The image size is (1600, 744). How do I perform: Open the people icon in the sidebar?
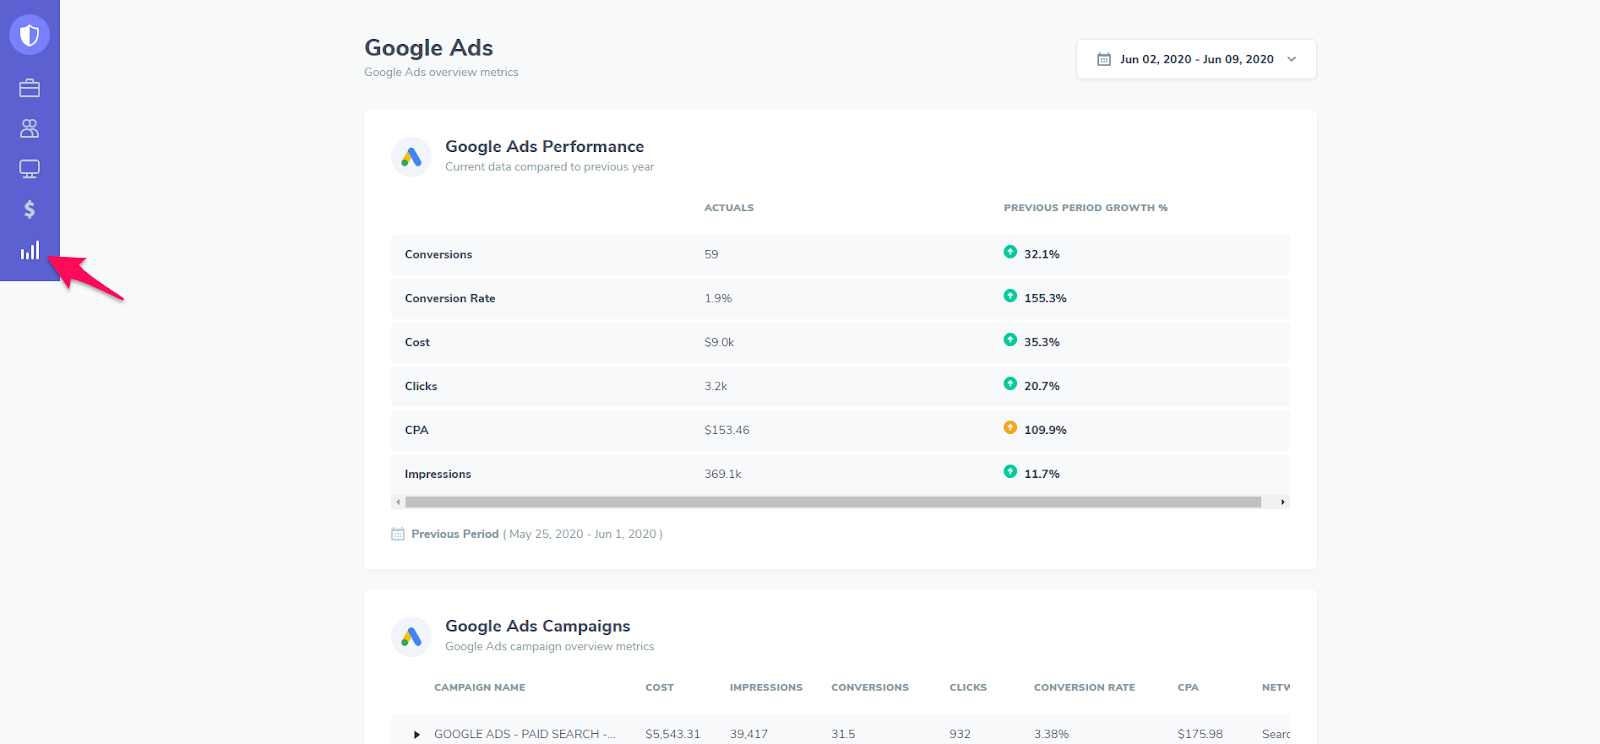30,128
